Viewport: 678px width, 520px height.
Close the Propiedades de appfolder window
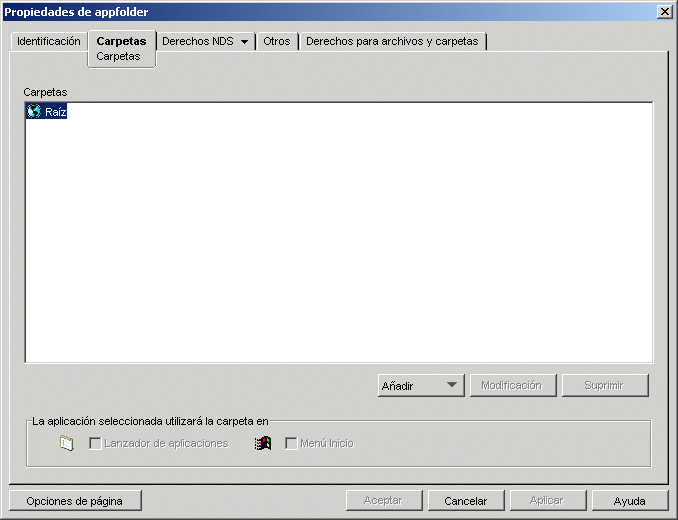tap(665, 12)
